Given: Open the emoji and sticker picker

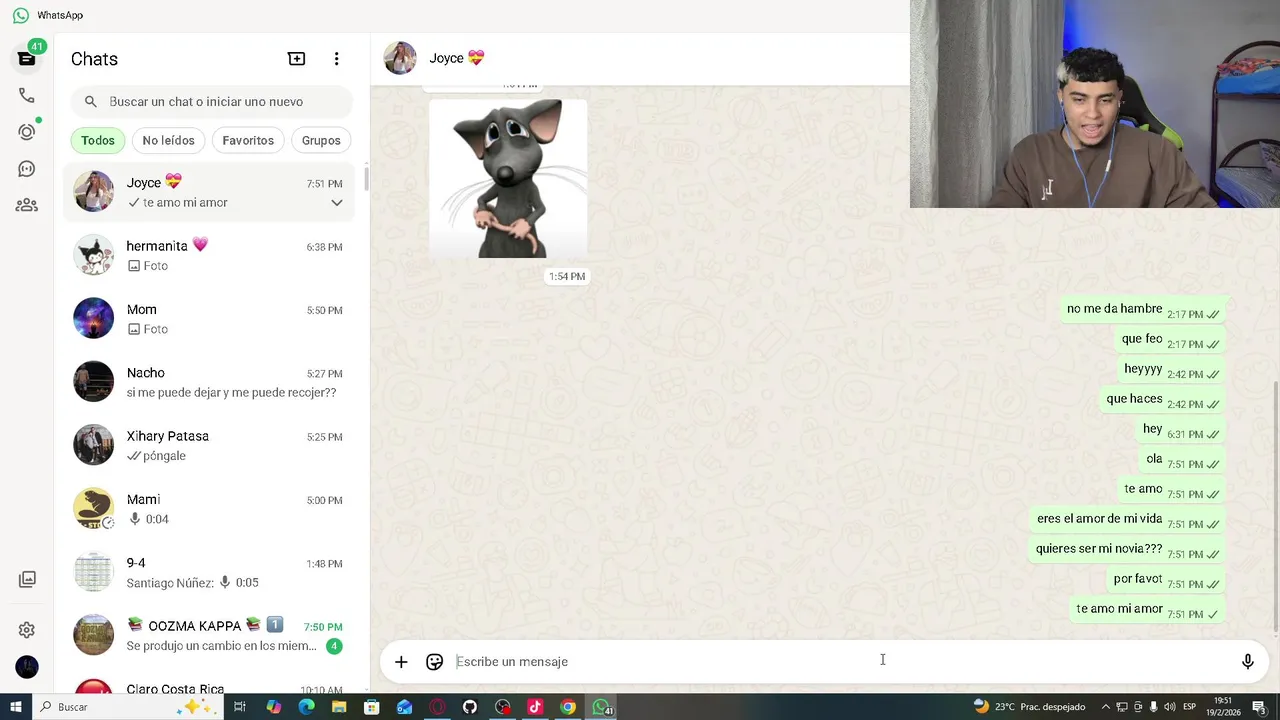Looking at the screenshot, I should (x=434, y=661).
